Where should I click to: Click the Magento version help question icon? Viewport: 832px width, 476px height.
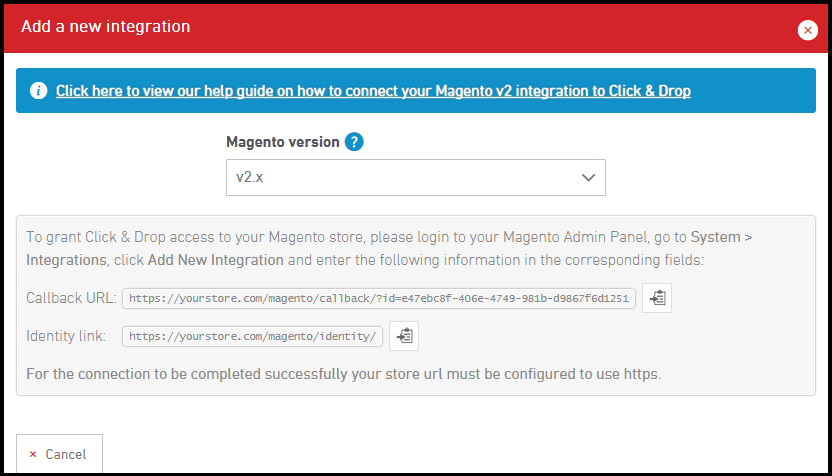[x=353, y=142]
